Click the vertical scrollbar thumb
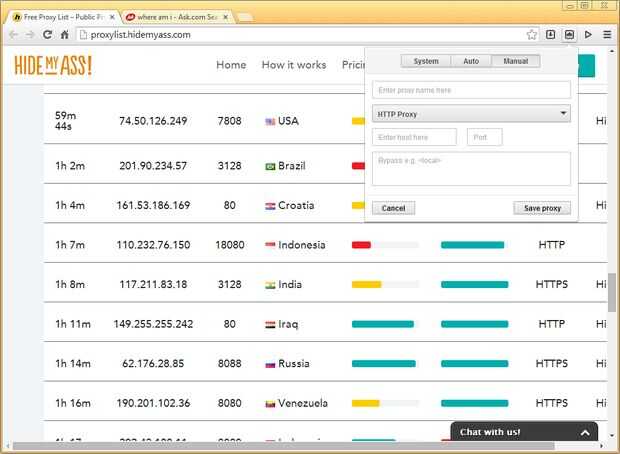 (611, 292)
